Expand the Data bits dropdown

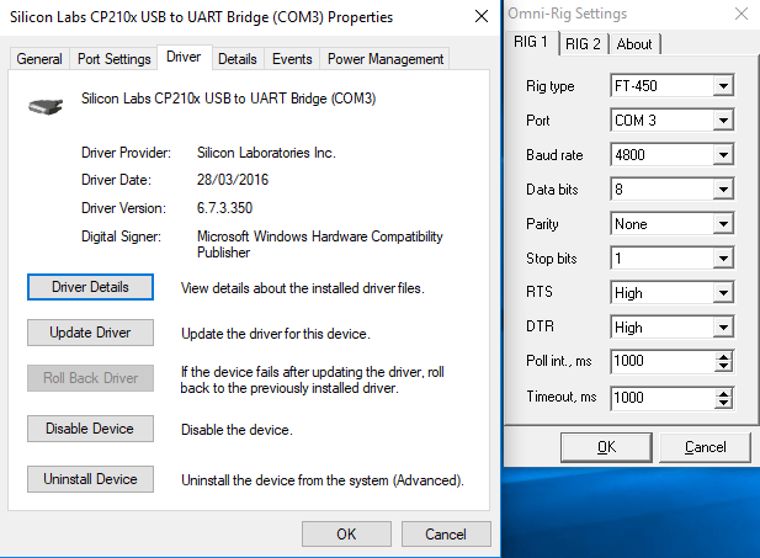coord(723,190)
